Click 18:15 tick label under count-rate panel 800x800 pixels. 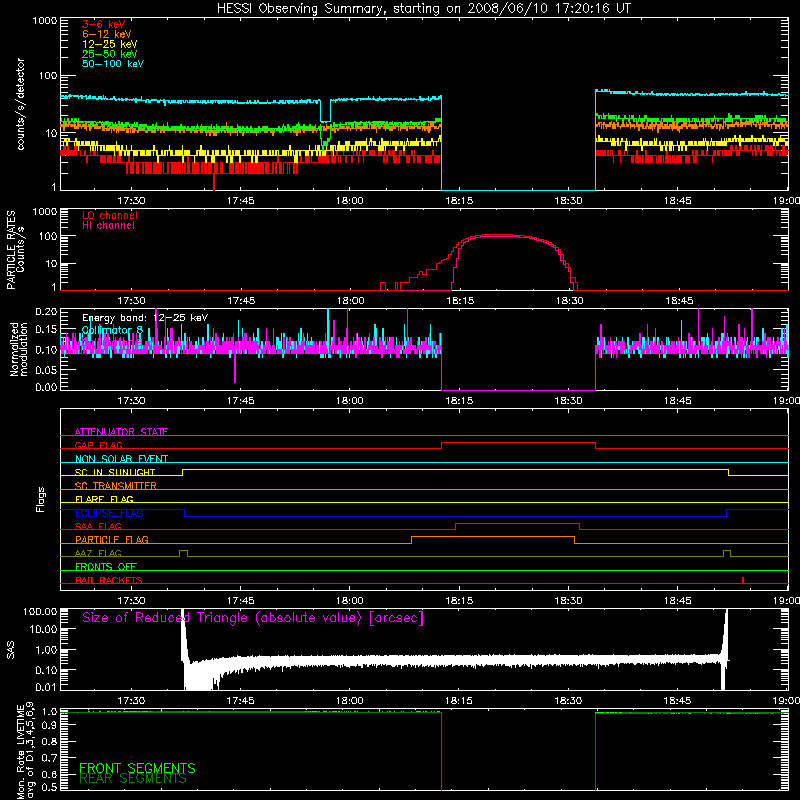[x=459, y=201]
